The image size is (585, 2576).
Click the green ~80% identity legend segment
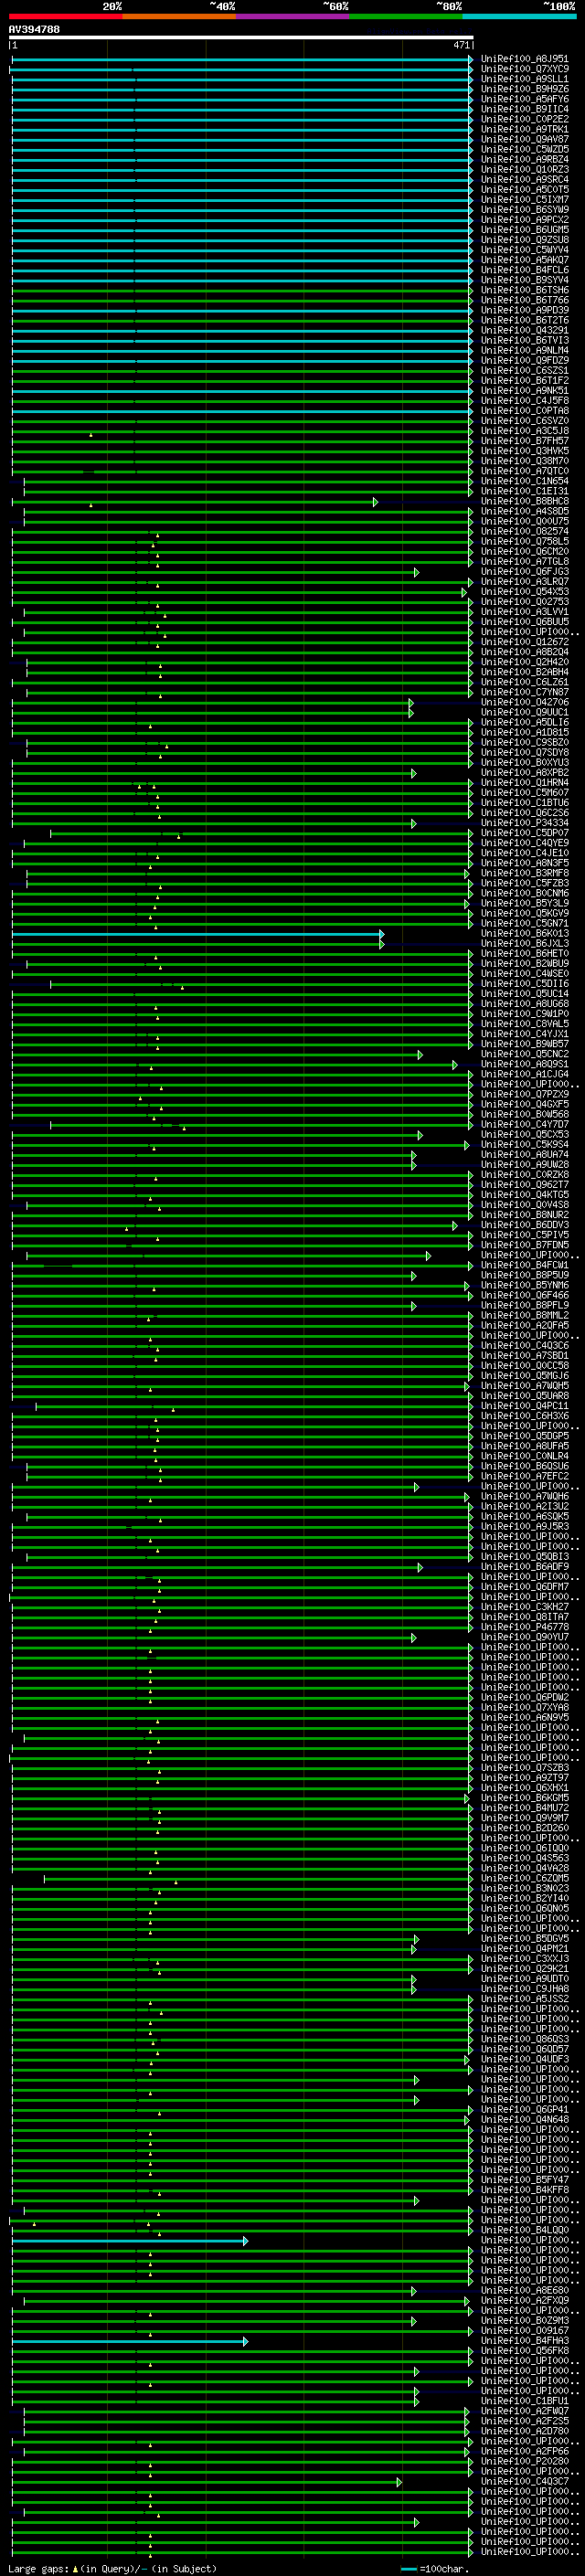(406, 16)
